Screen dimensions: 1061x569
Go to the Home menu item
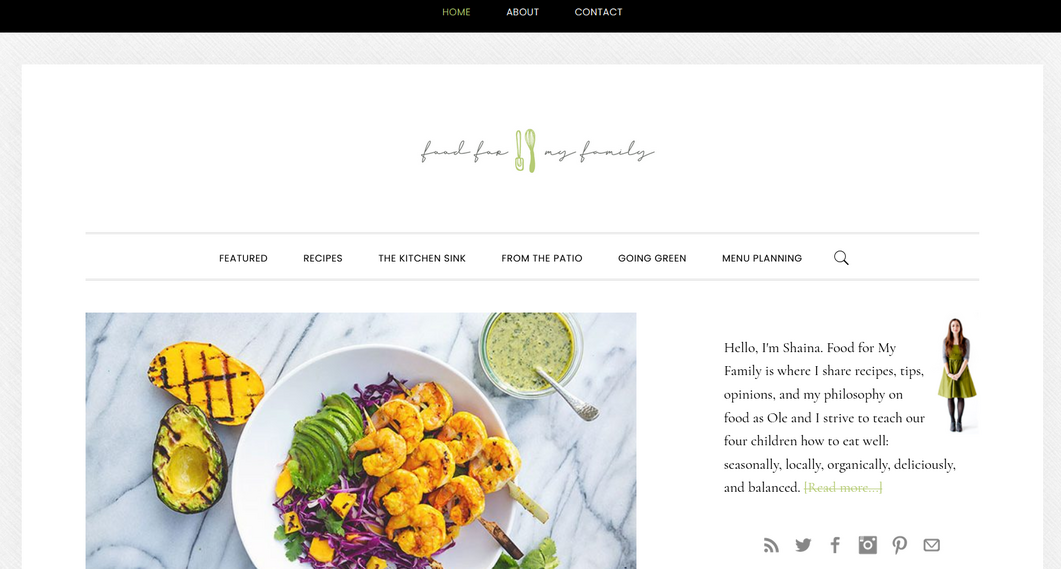point(456,12)
